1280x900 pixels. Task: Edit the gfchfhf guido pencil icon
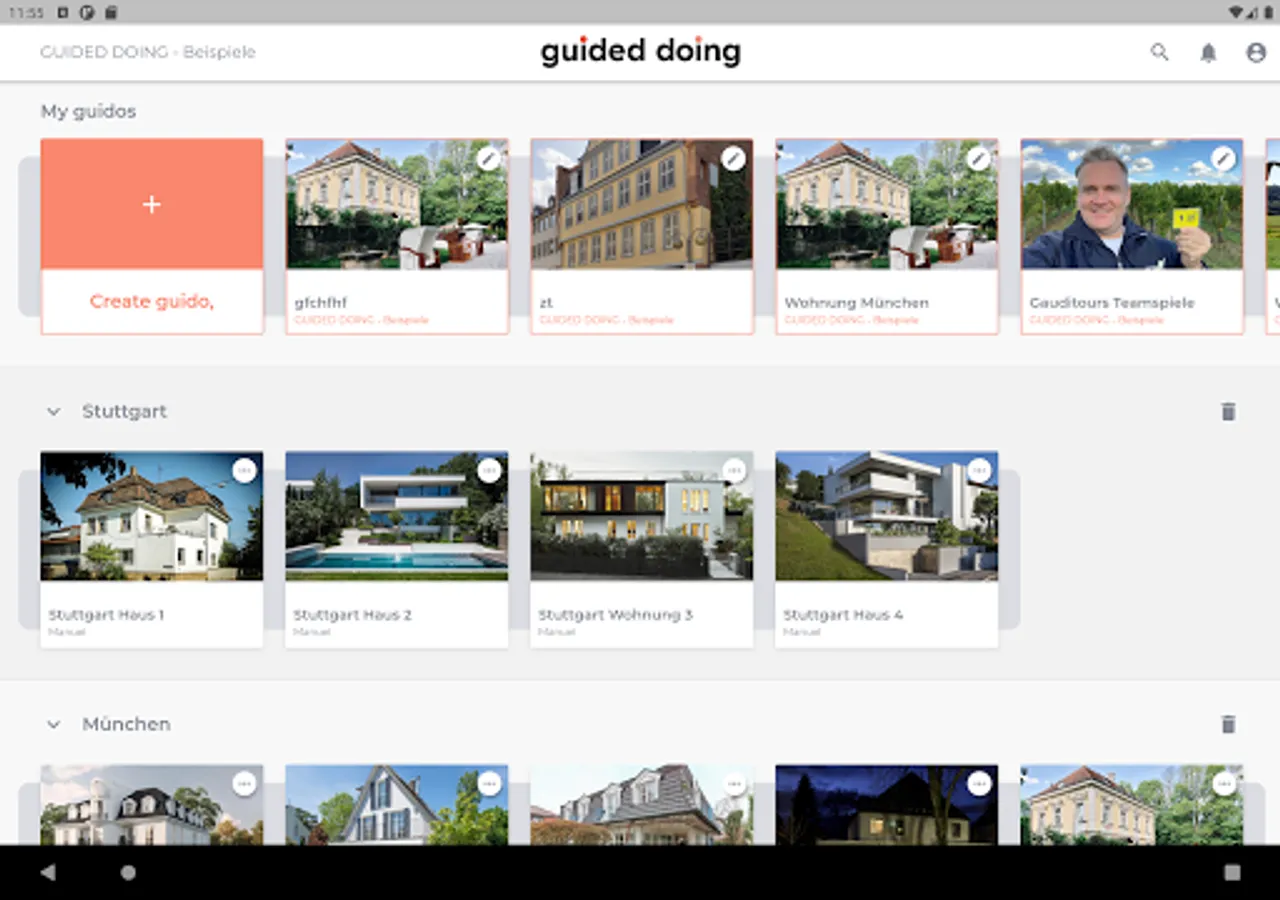point(488,158)
